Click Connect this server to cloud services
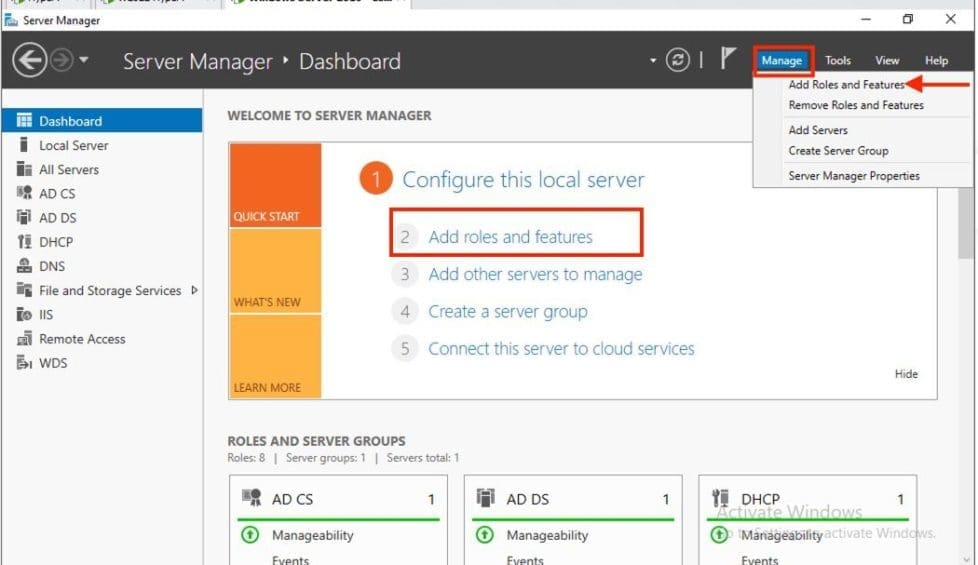Screen dimensions: 978x565 pos(561,349)
